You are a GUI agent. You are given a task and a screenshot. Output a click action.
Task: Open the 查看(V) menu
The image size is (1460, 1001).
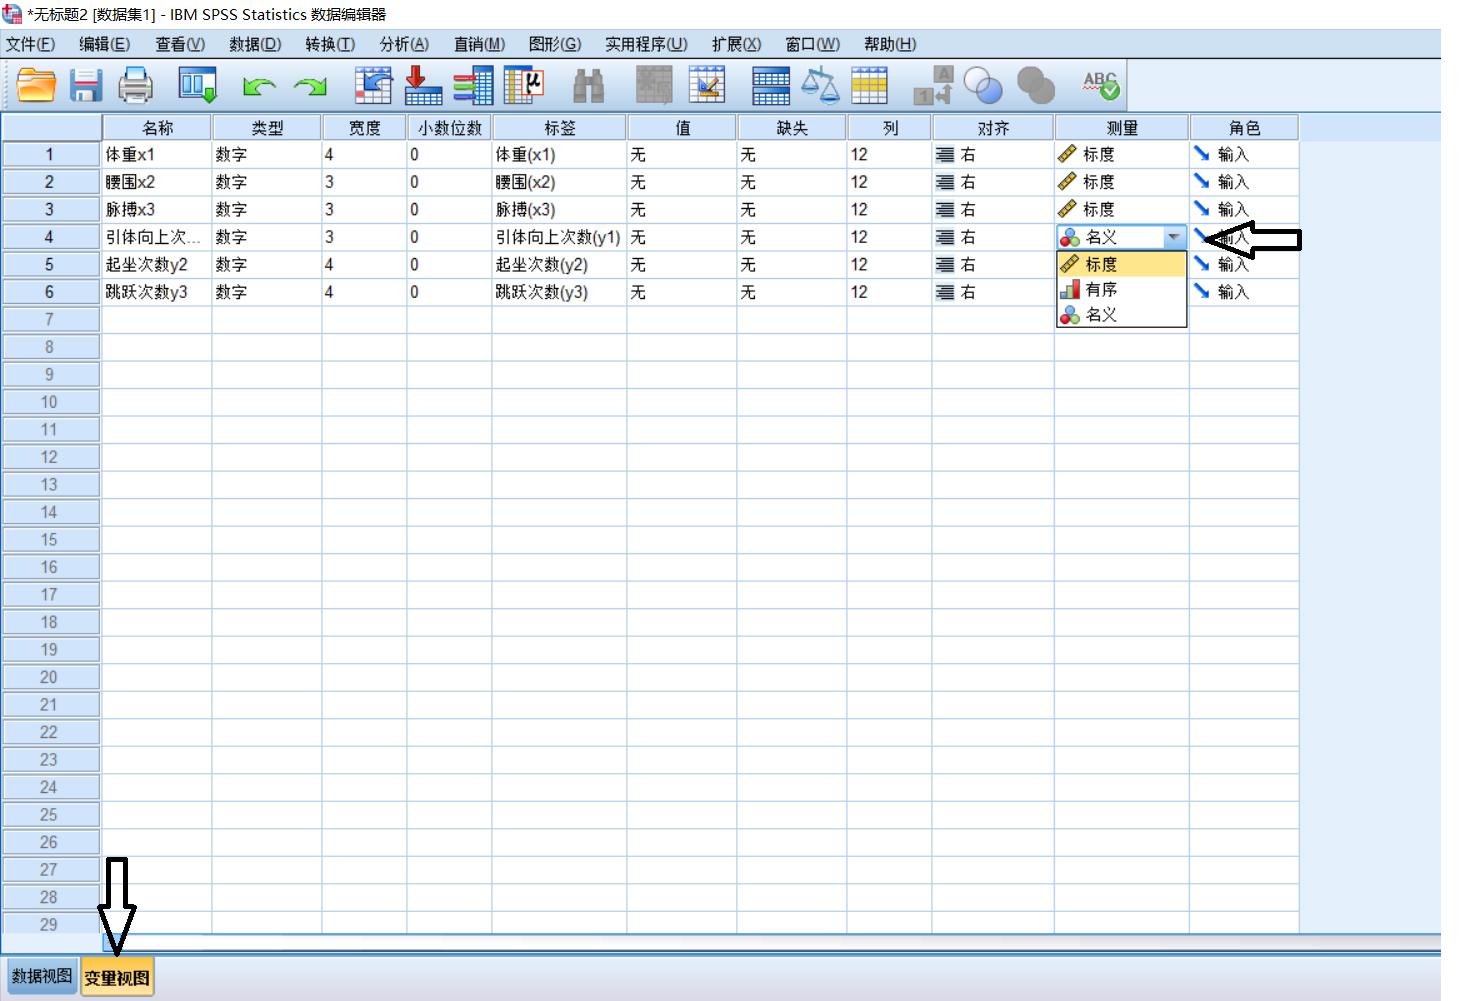180,44
